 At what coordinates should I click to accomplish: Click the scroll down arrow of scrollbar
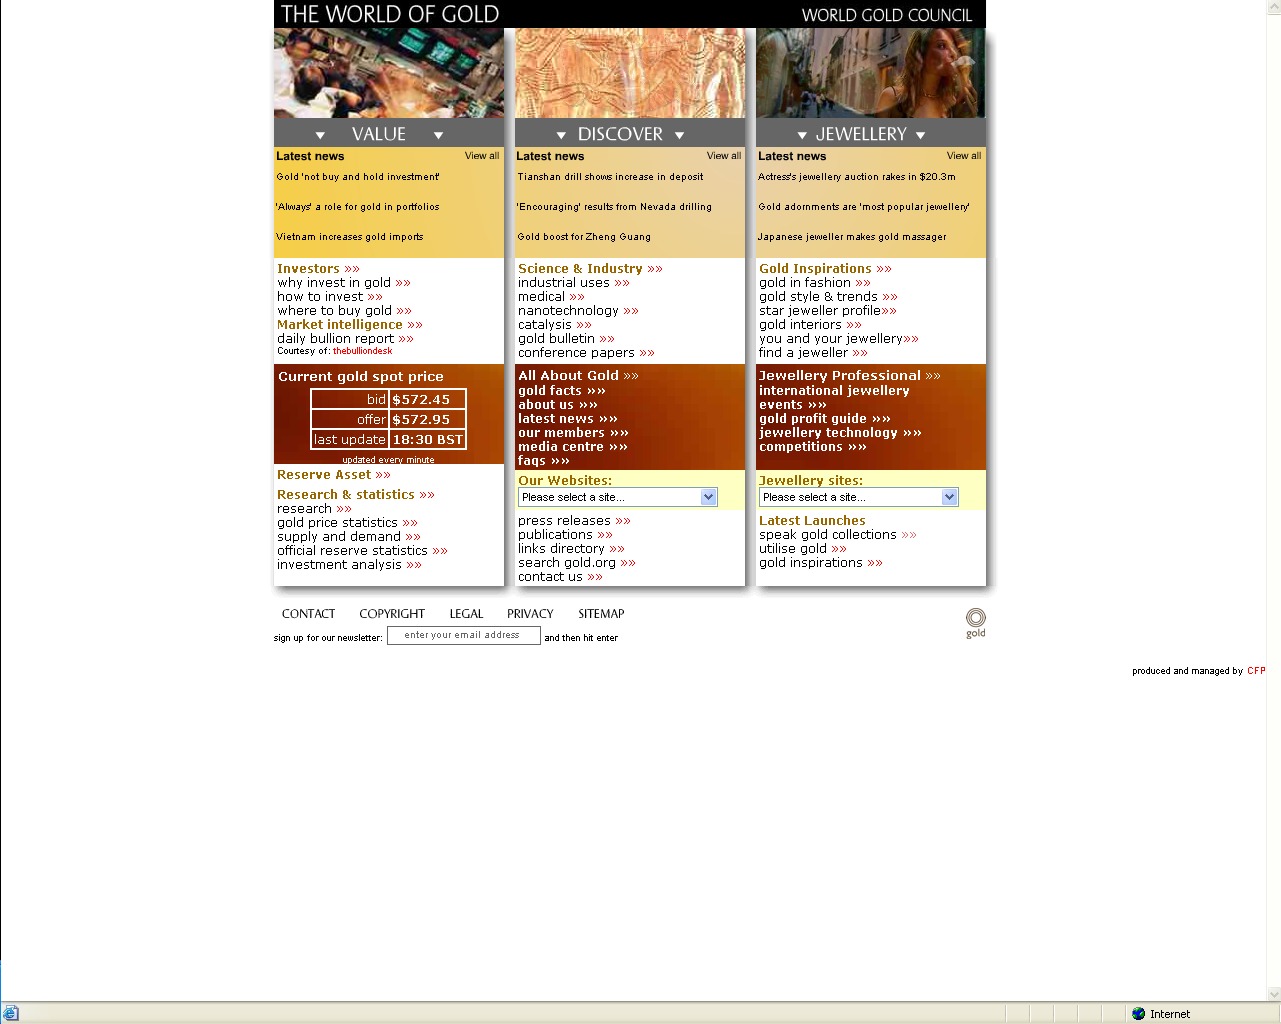(x=1273, y=994)
